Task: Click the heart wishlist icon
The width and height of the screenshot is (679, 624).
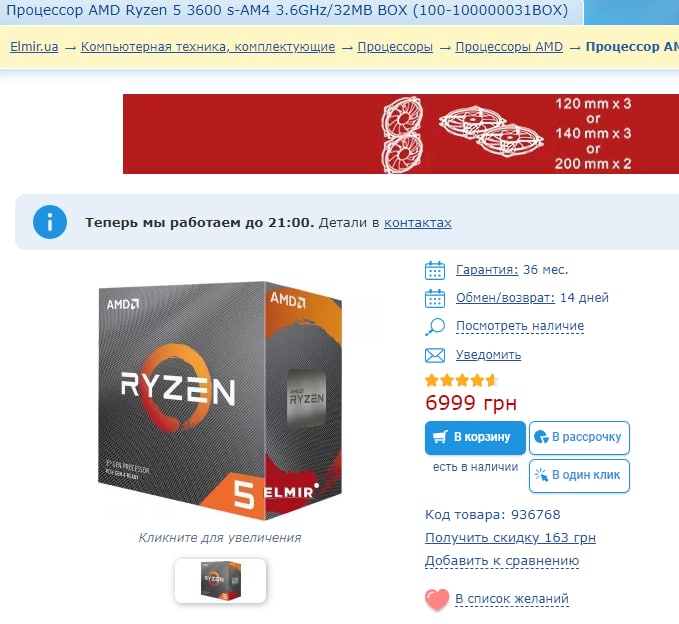Action: [x=437, y=599]
